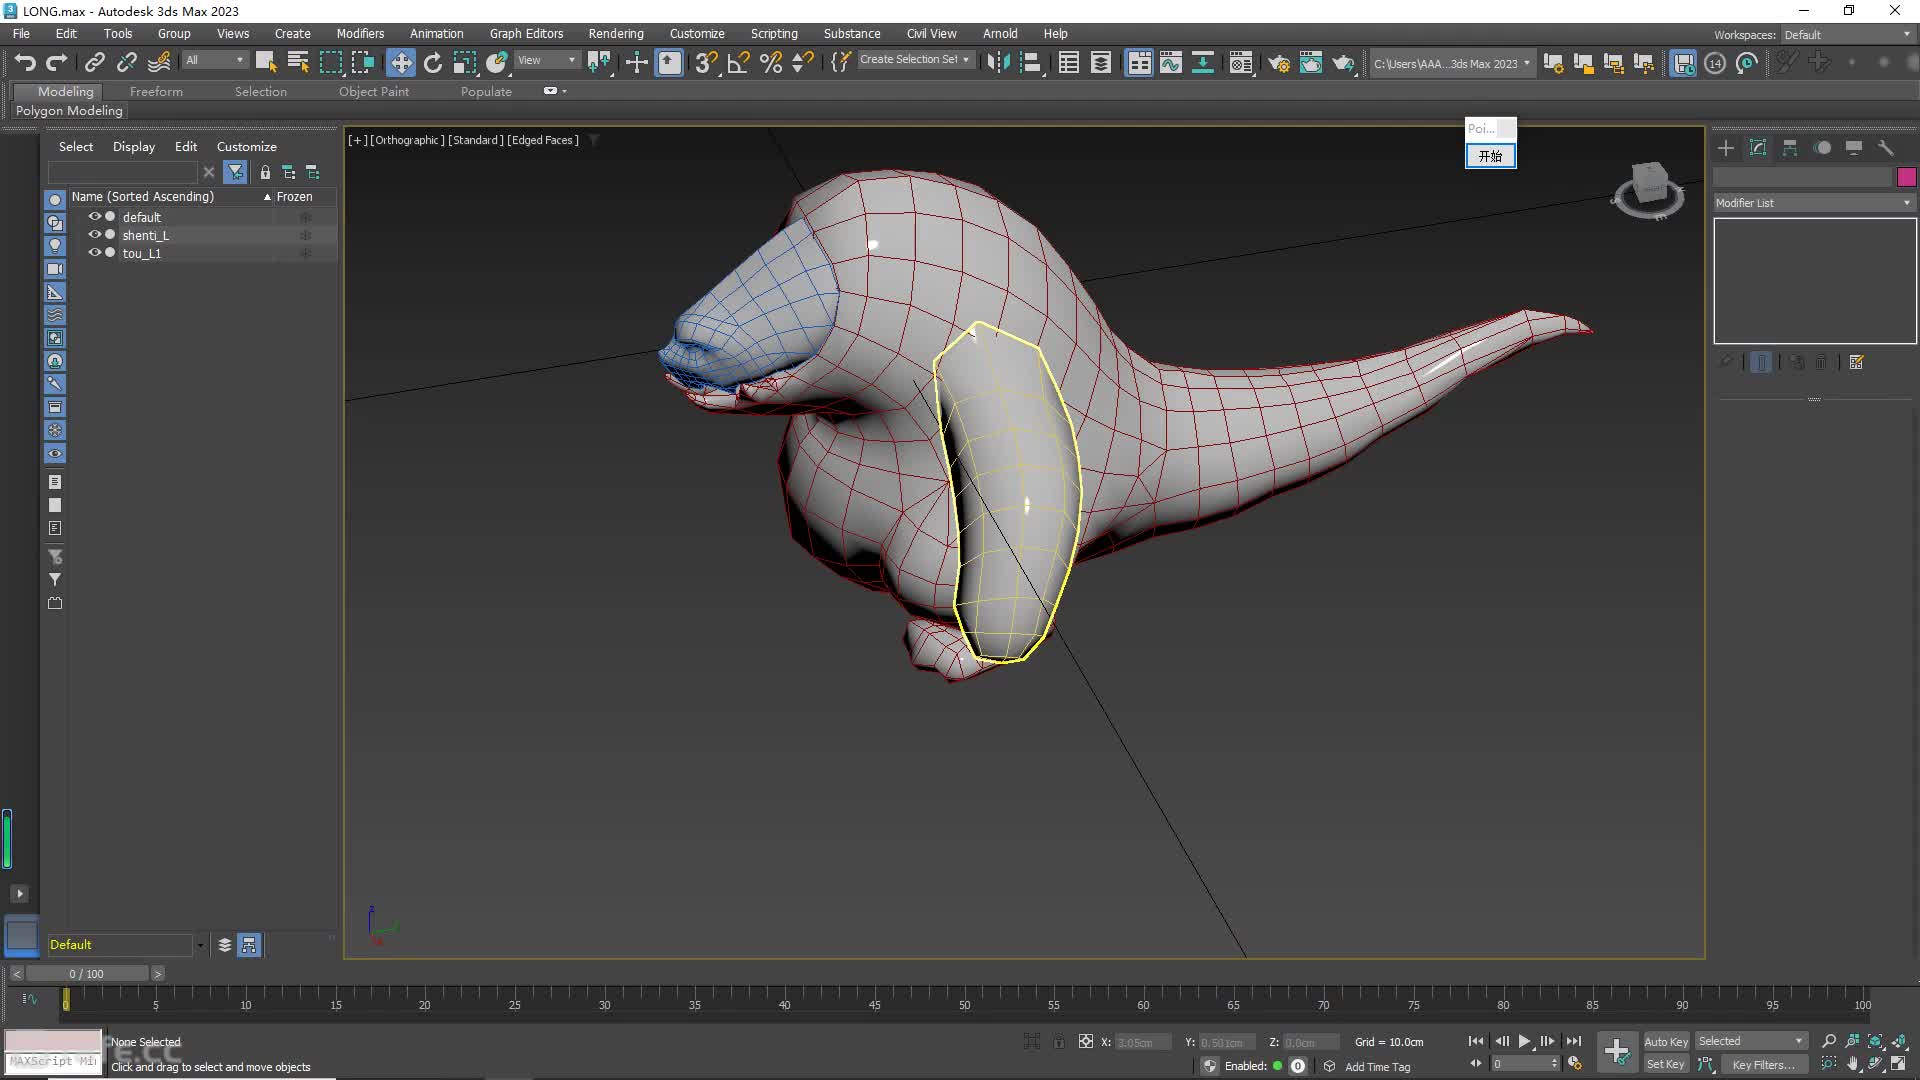Open the Scripting menu
1920x1080 pixels.
pos(774,33)
